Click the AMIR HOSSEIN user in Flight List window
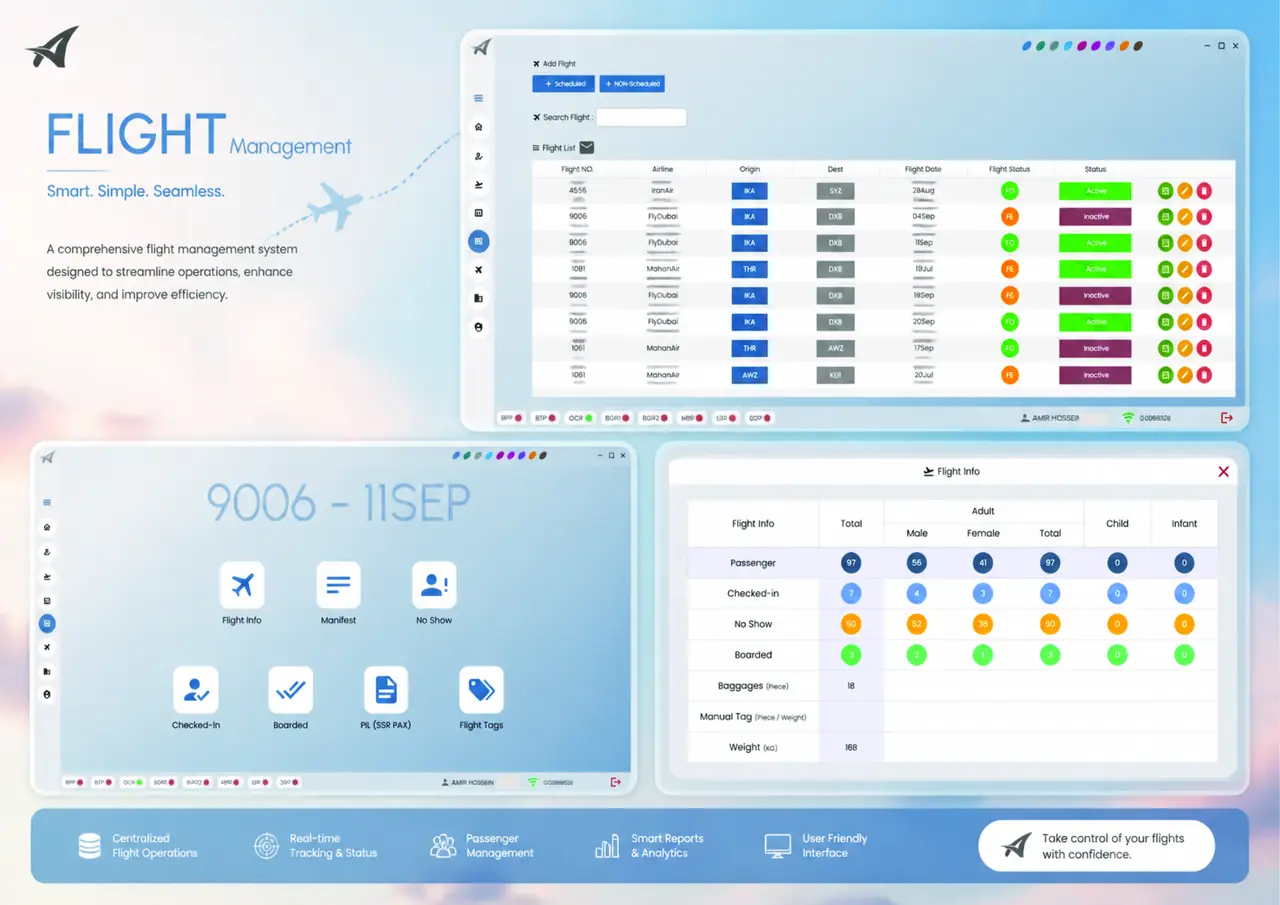 [x=1050, y=418]
